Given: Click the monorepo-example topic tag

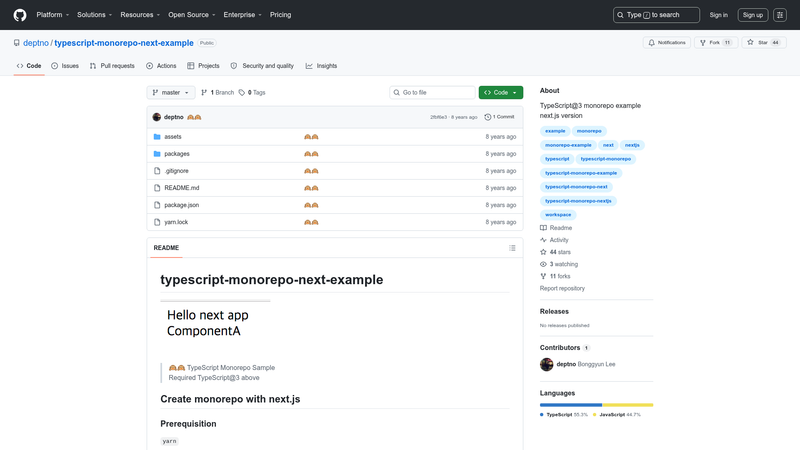Looking at the screenshot, I should pyautogui.click(x=568, y=145).
